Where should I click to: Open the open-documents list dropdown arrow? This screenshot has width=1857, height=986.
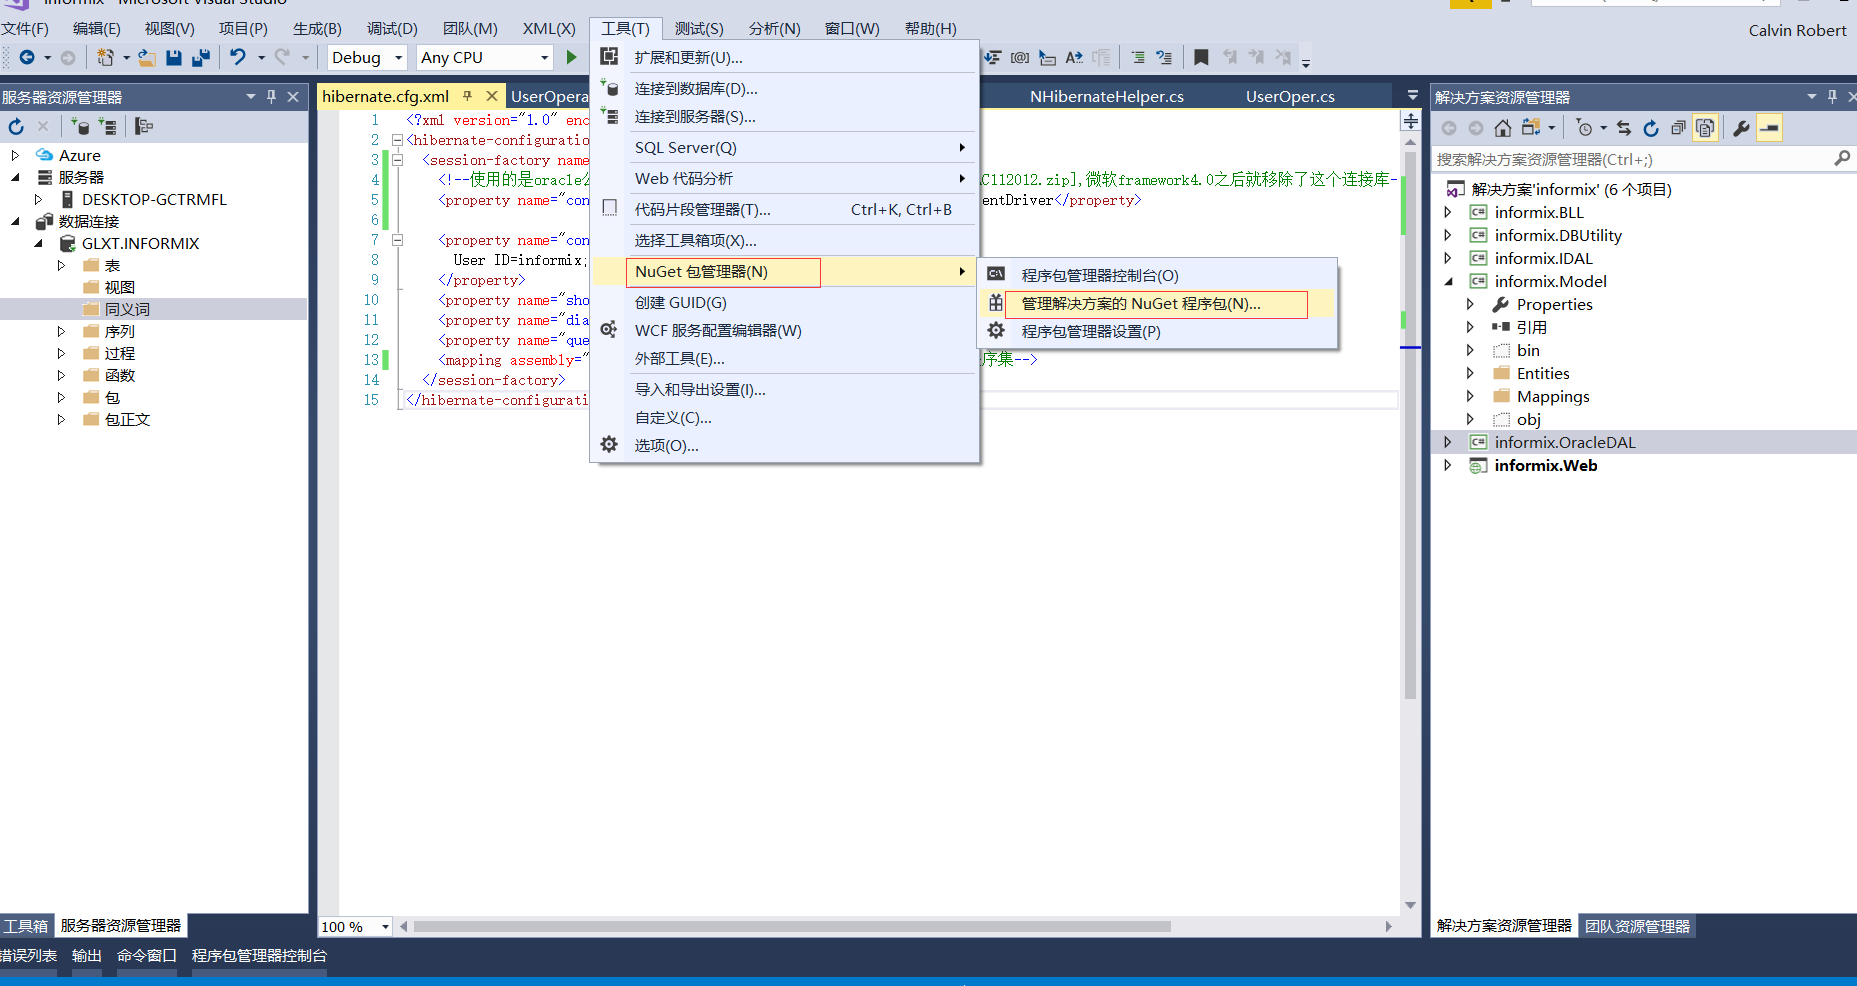click(x=1412, y=96)
